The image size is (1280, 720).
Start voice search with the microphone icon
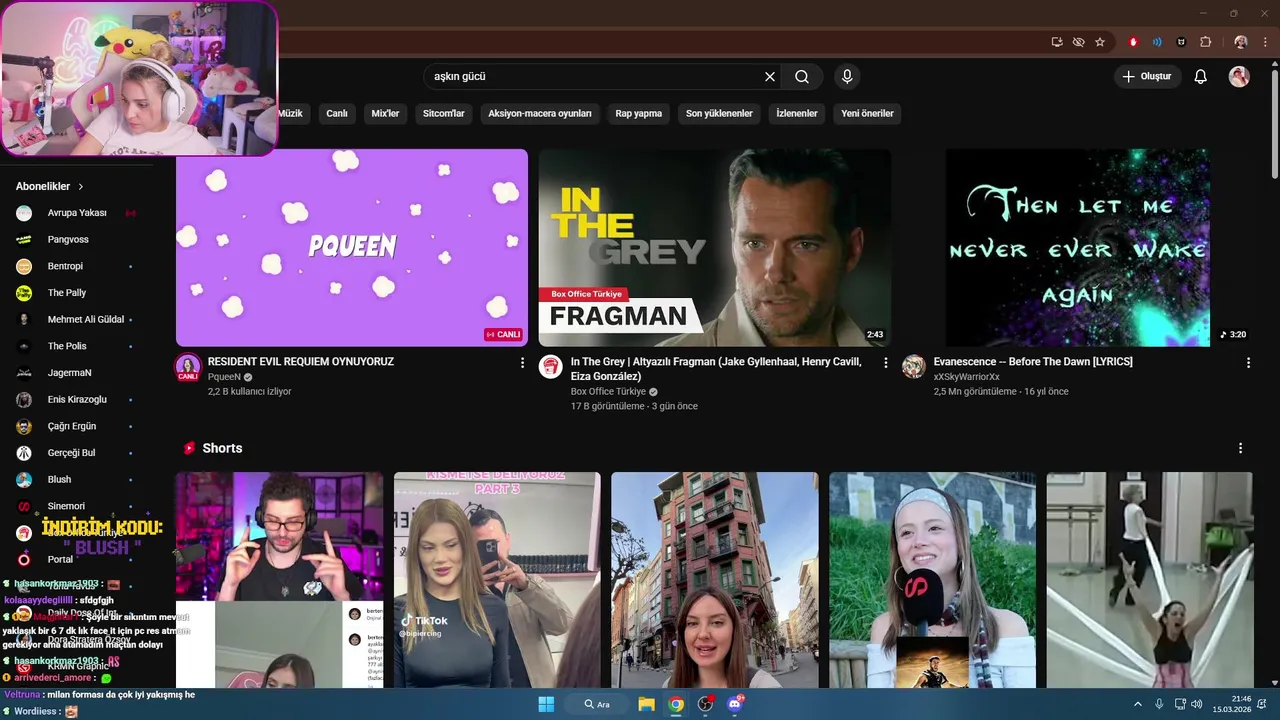(847, 77)
